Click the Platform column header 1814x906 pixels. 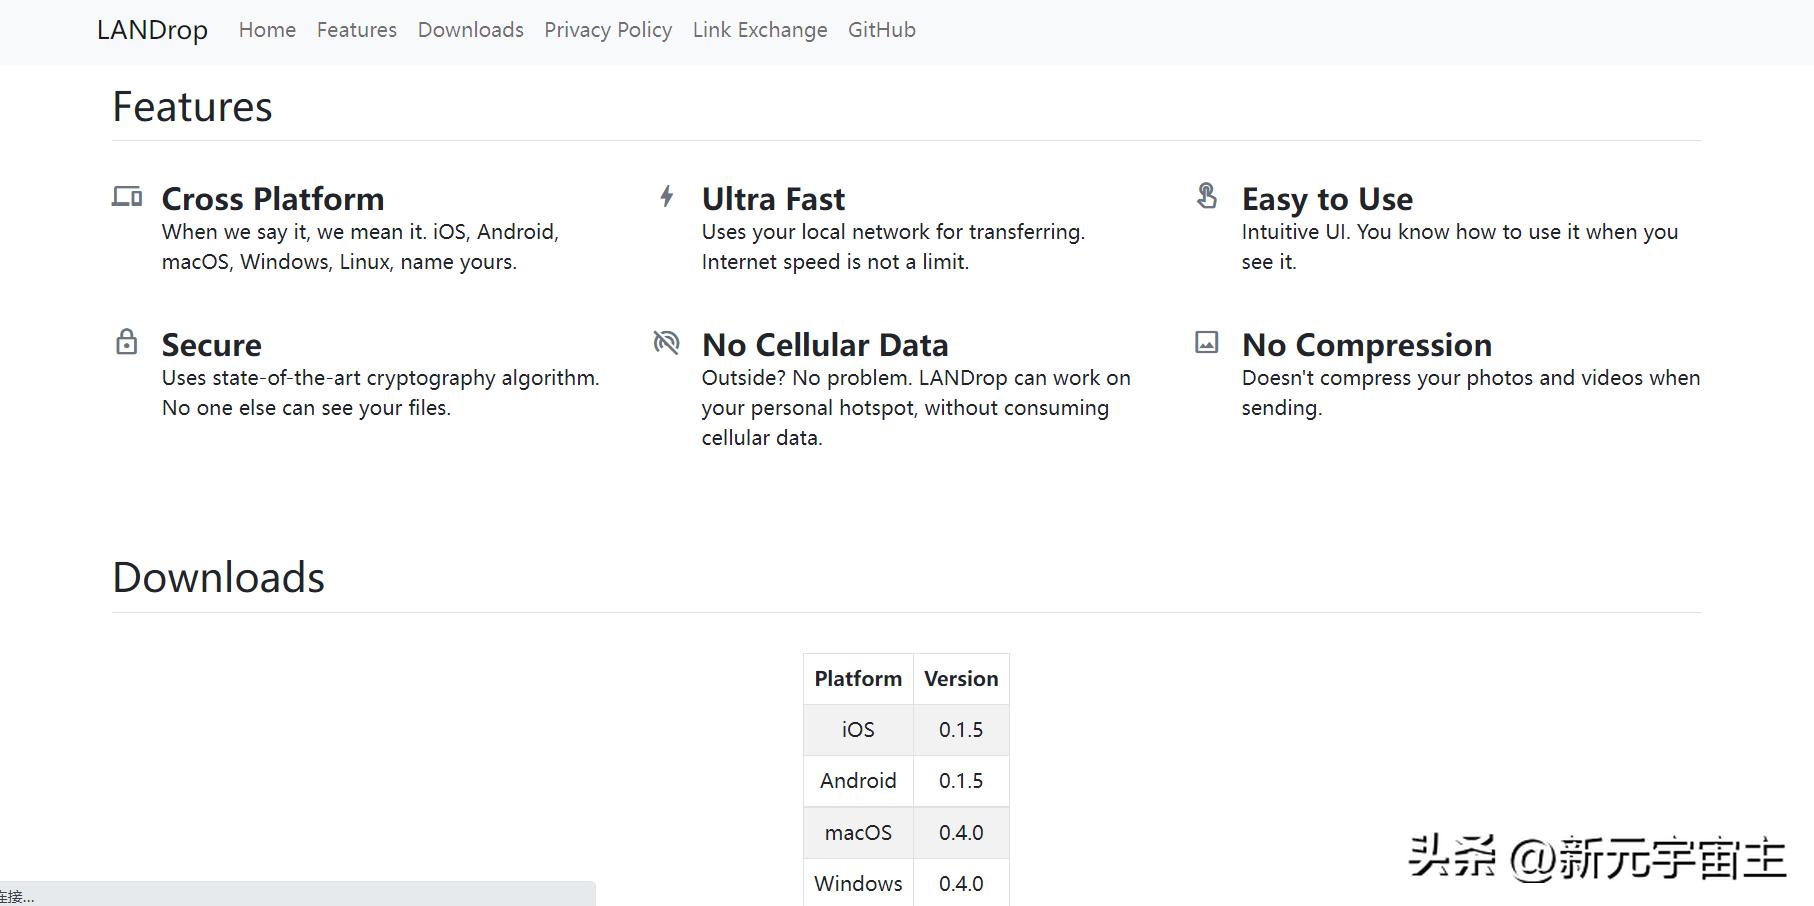(858, 679)
